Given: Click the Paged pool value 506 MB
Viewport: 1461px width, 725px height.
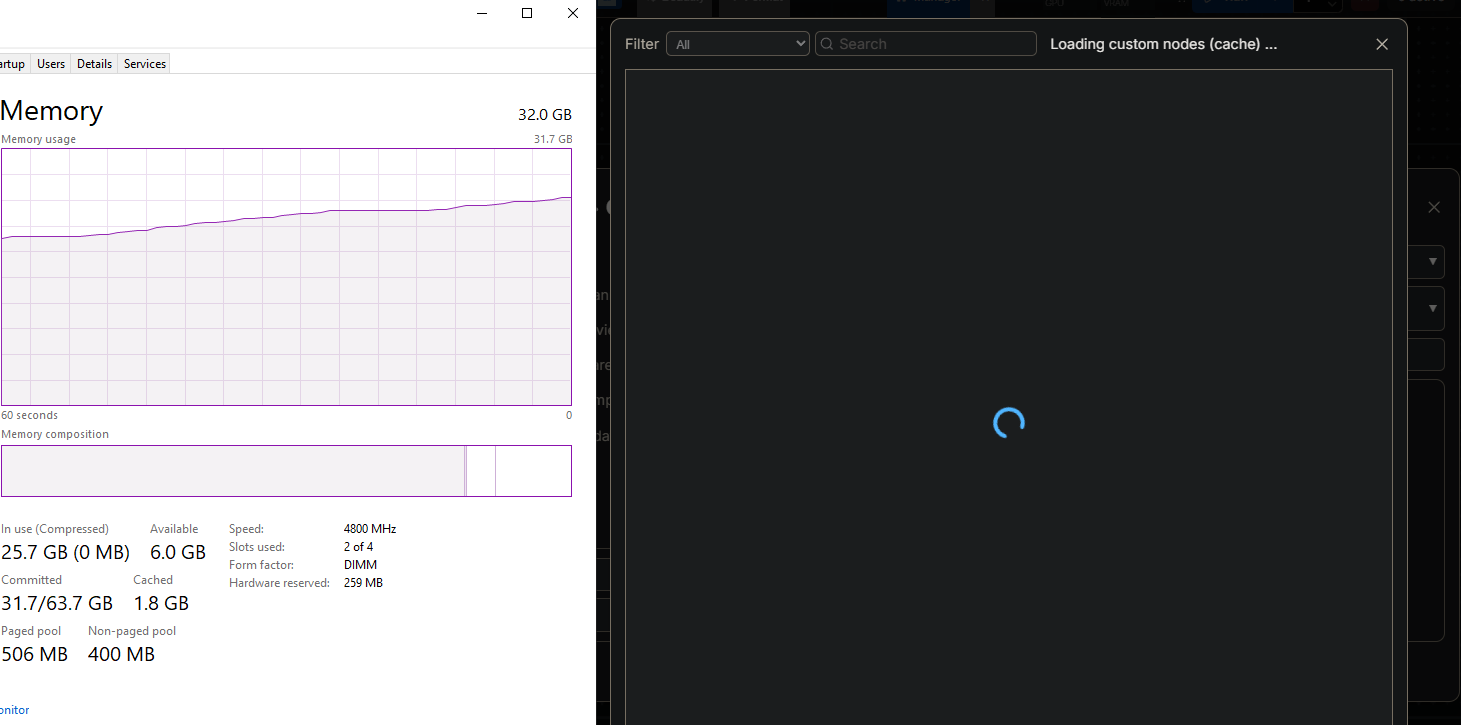Looking at the screenshot, I should 35,654.
